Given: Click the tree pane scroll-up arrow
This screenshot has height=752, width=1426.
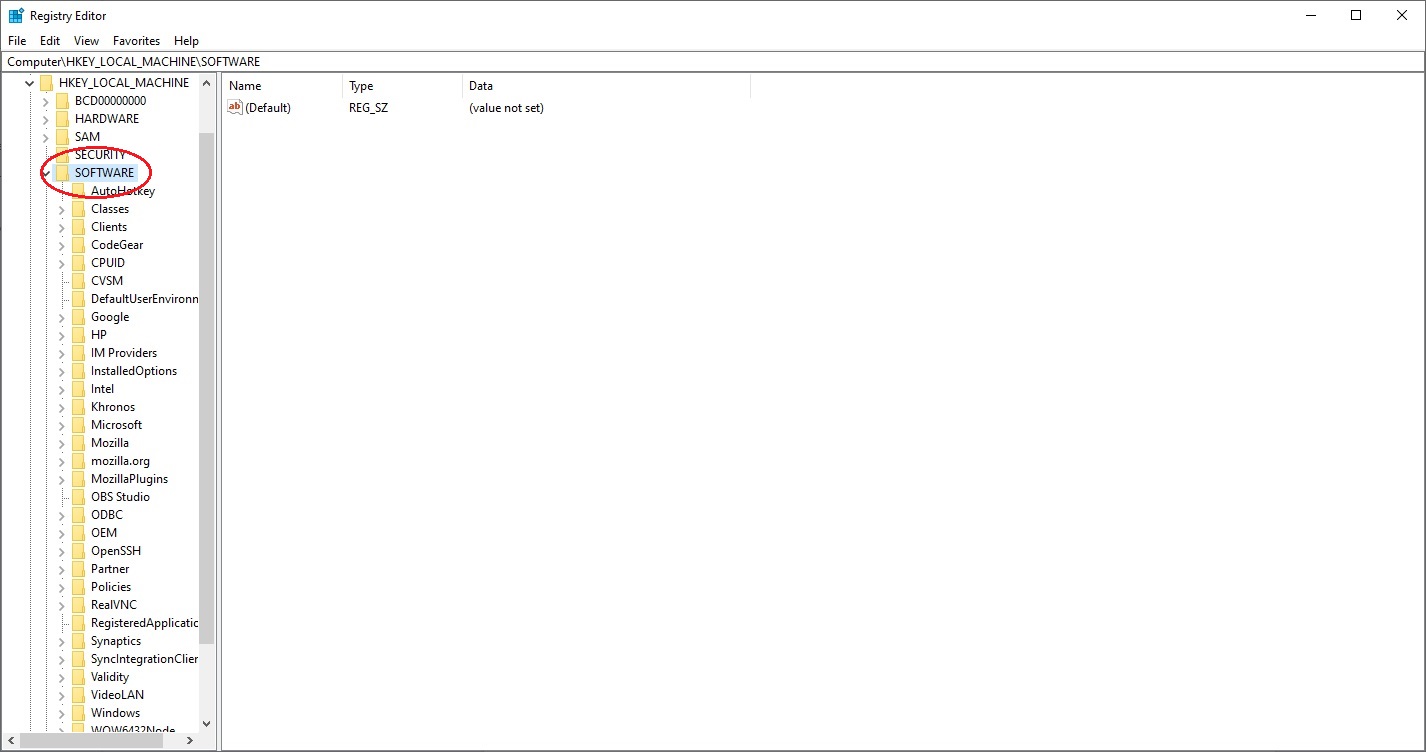Looking at the screenshot, I should click(x=207, y=83).
